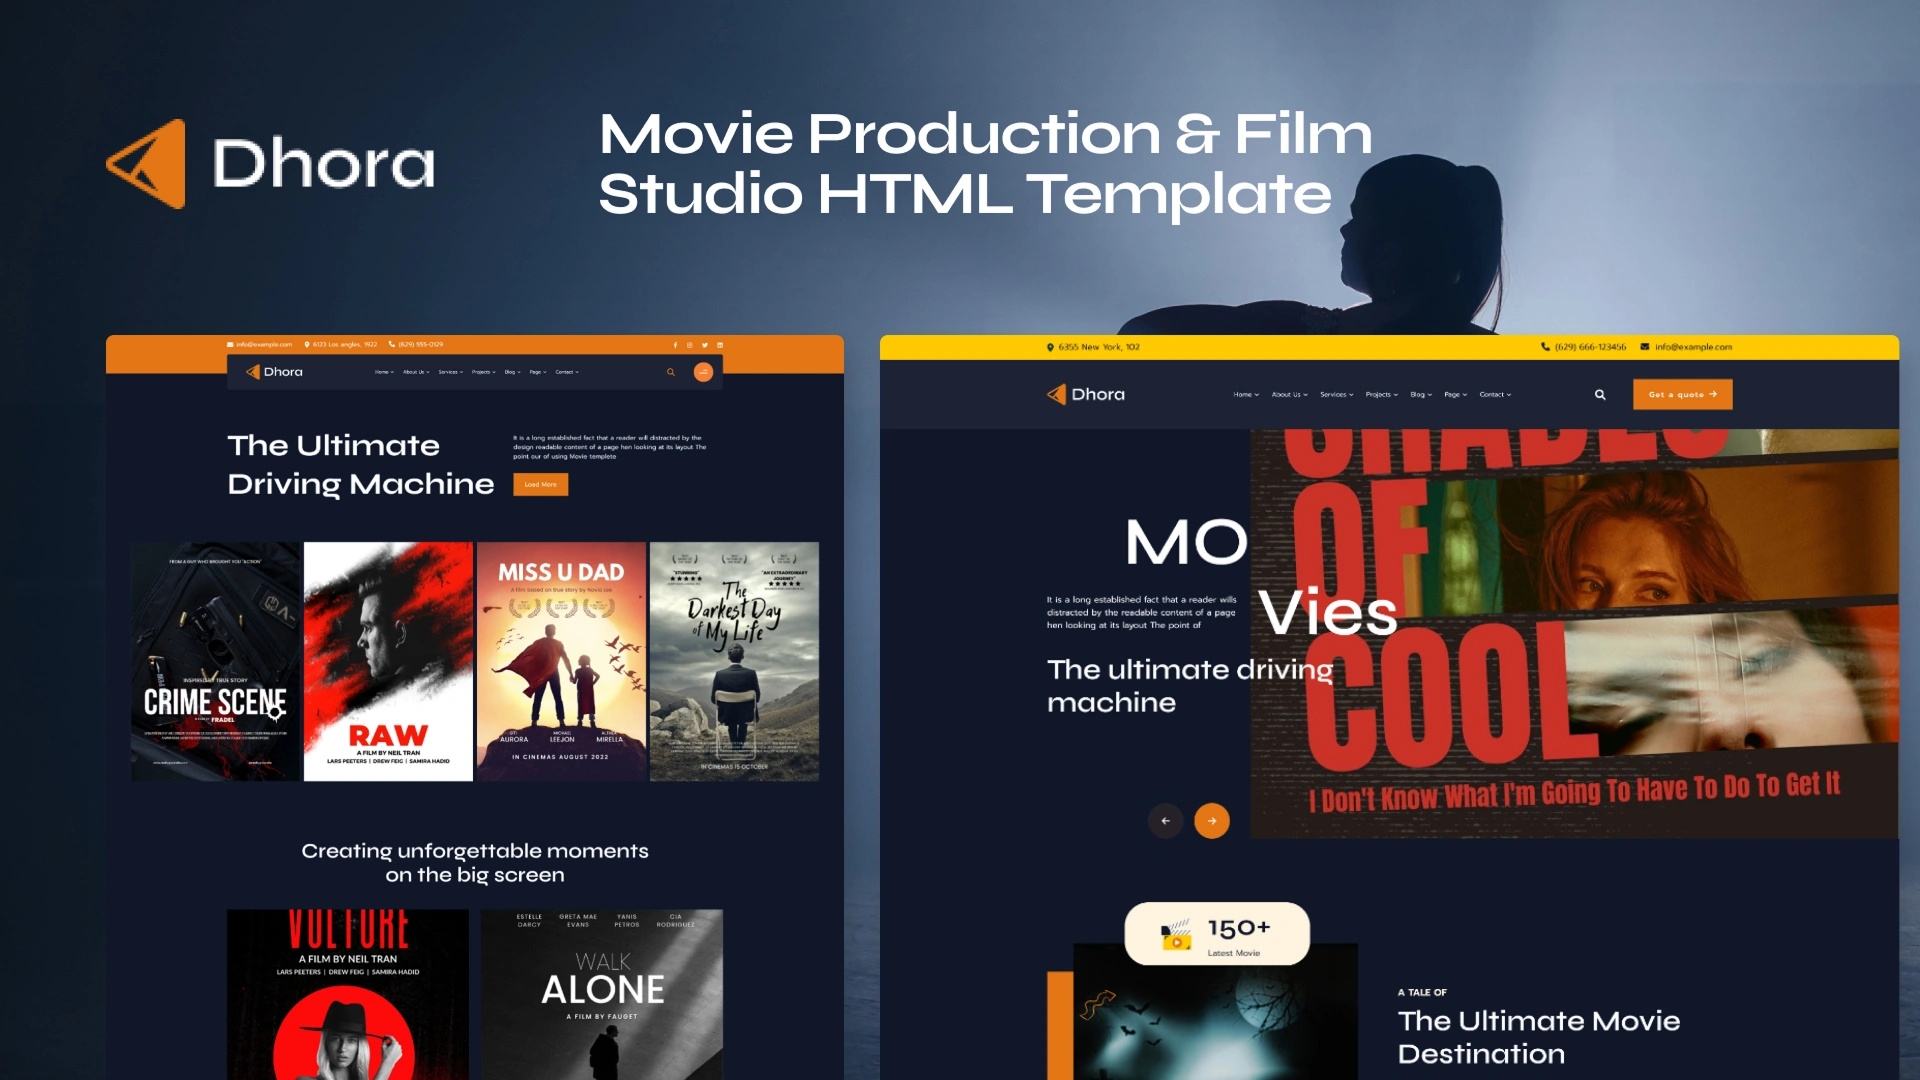
Task: Click Twitter icon in orange-header page
Action: coord(704,345)
